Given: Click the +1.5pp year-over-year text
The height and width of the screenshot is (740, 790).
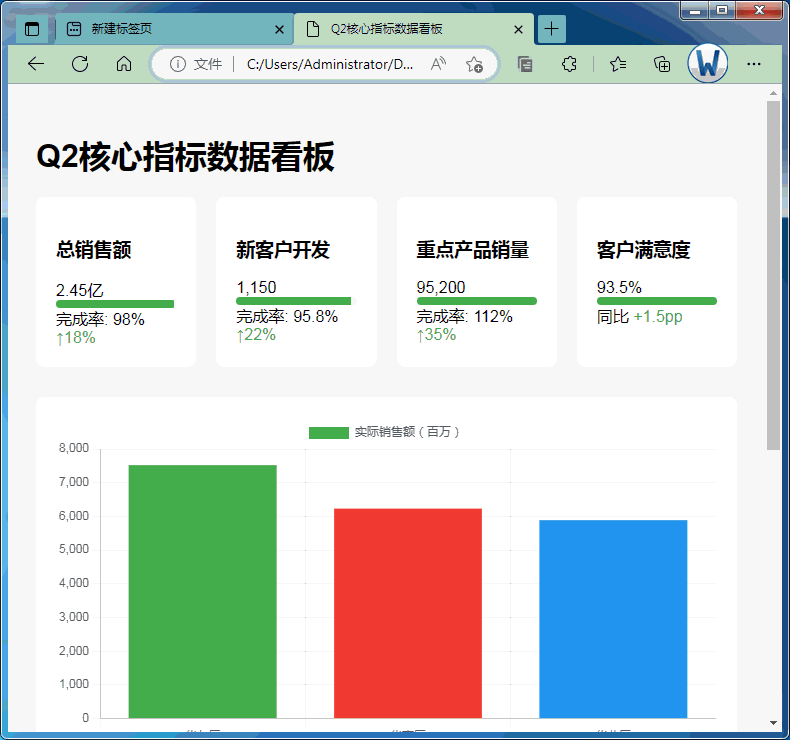Looking at the screenshot, I should pos(658,316).
